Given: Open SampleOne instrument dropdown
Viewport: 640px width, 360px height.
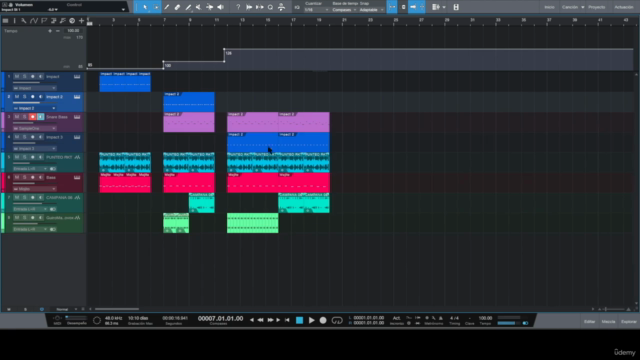Looking at the screenshot, I should pyautogui.click(x=34, y=129).
